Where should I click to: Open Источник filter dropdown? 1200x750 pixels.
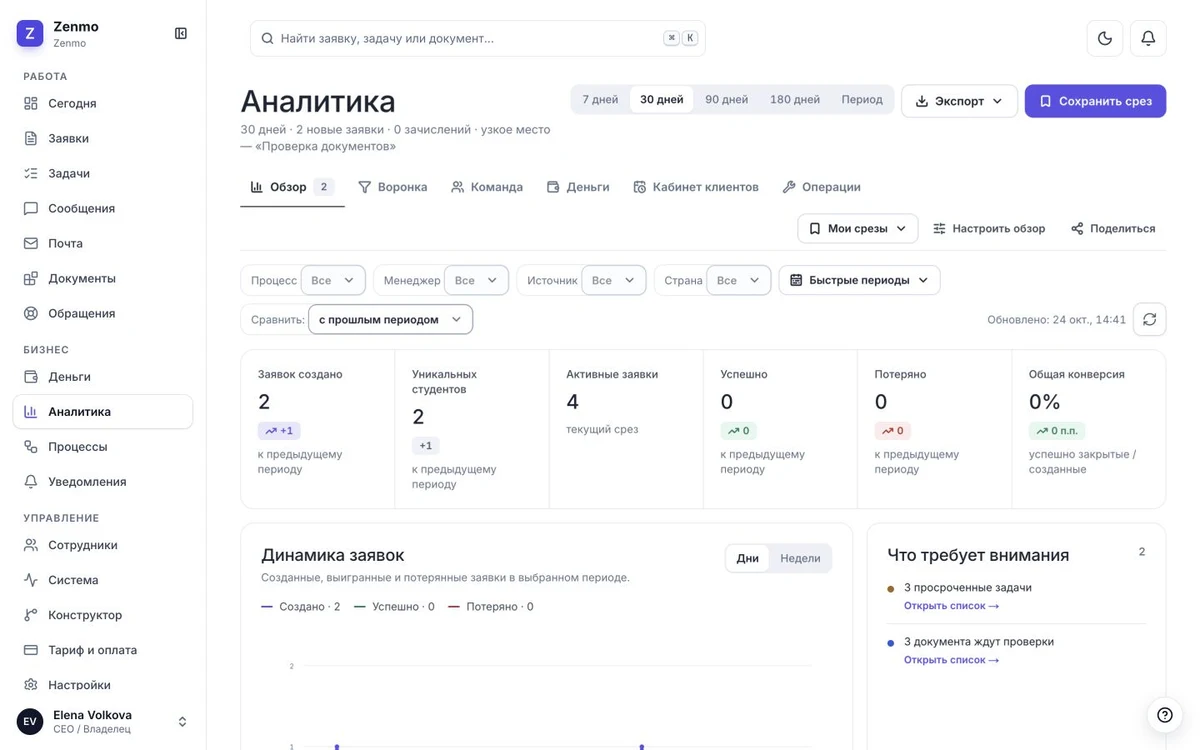pyautogui.click(x=613, y=280)
